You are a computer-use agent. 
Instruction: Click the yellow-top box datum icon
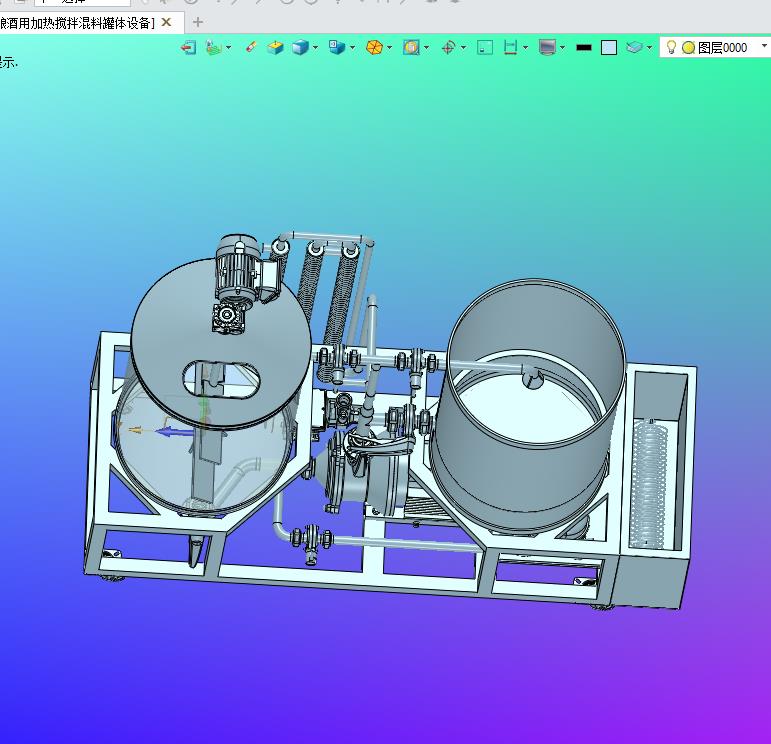point(275,47)
